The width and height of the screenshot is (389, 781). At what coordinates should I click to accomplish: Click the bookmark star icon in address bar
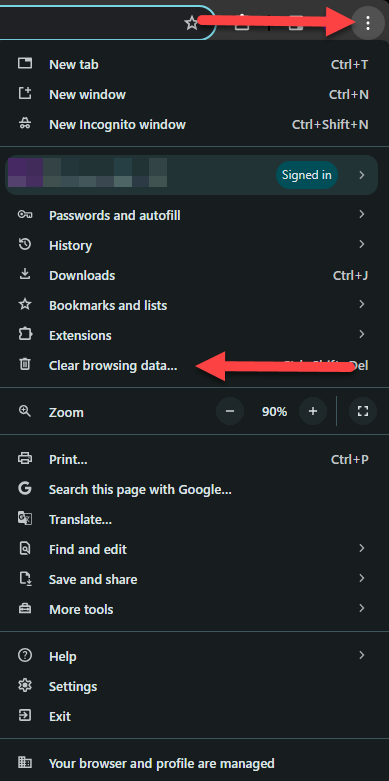pos(191,23)
